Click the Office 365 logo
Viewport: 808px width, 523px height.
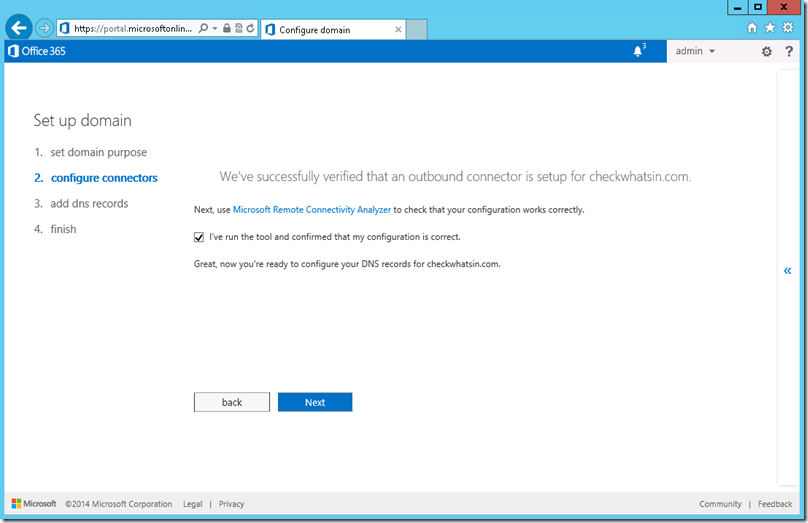click(37, 51)
